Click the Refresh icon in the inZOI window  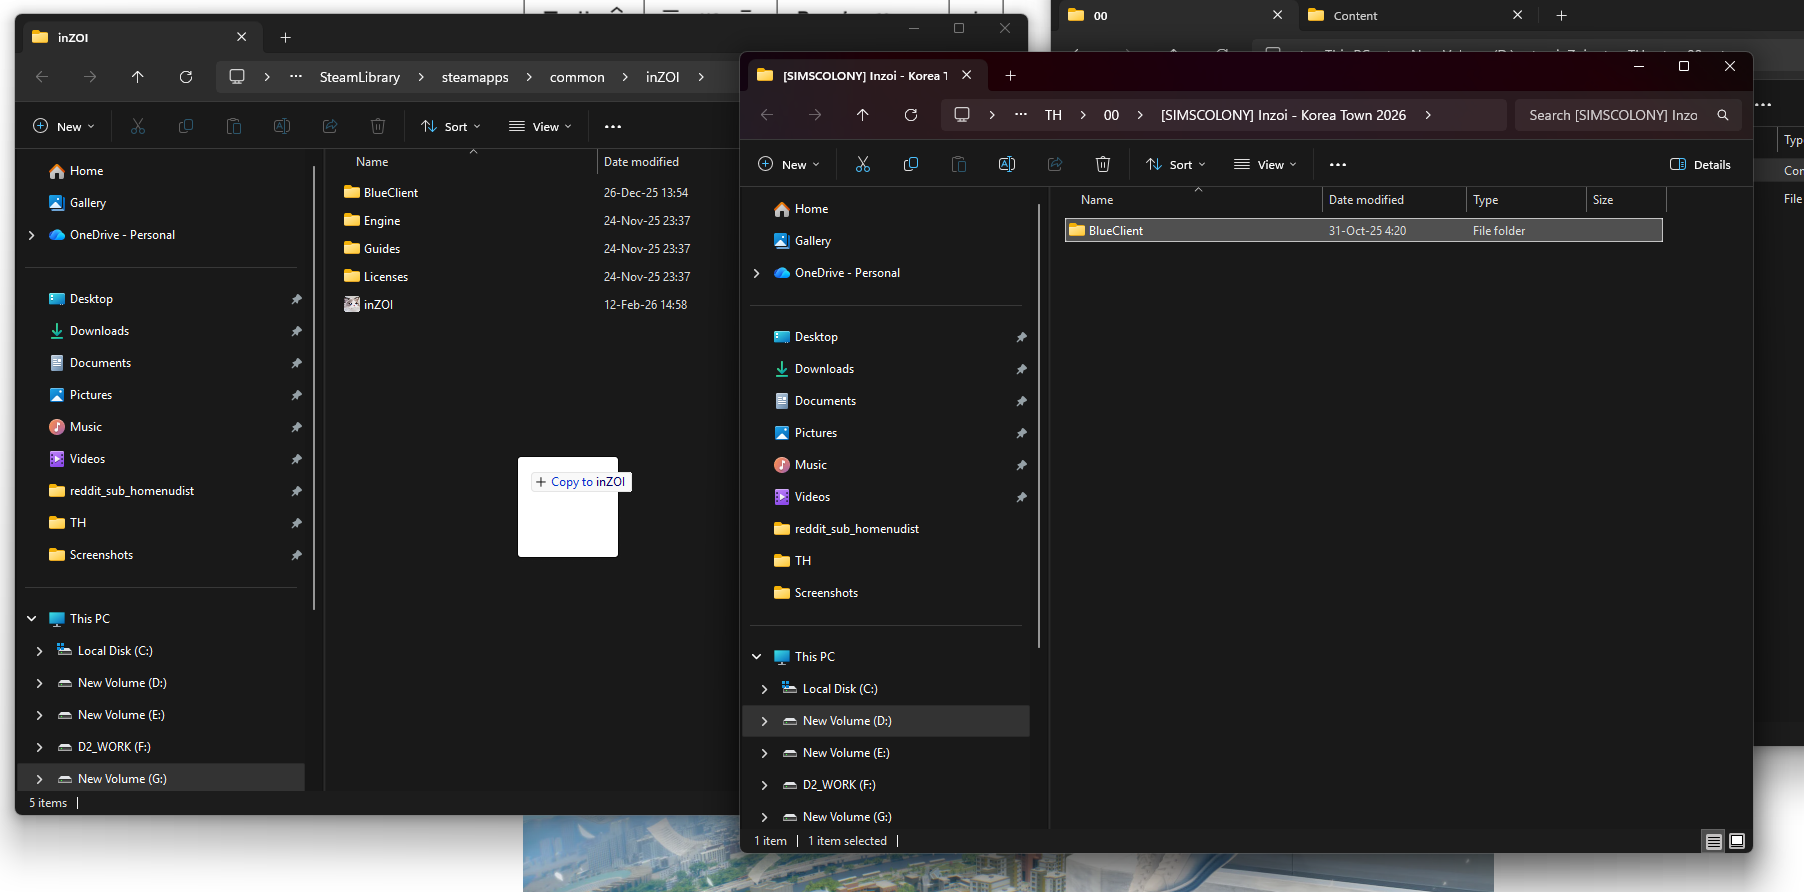(x=186, y=77)
